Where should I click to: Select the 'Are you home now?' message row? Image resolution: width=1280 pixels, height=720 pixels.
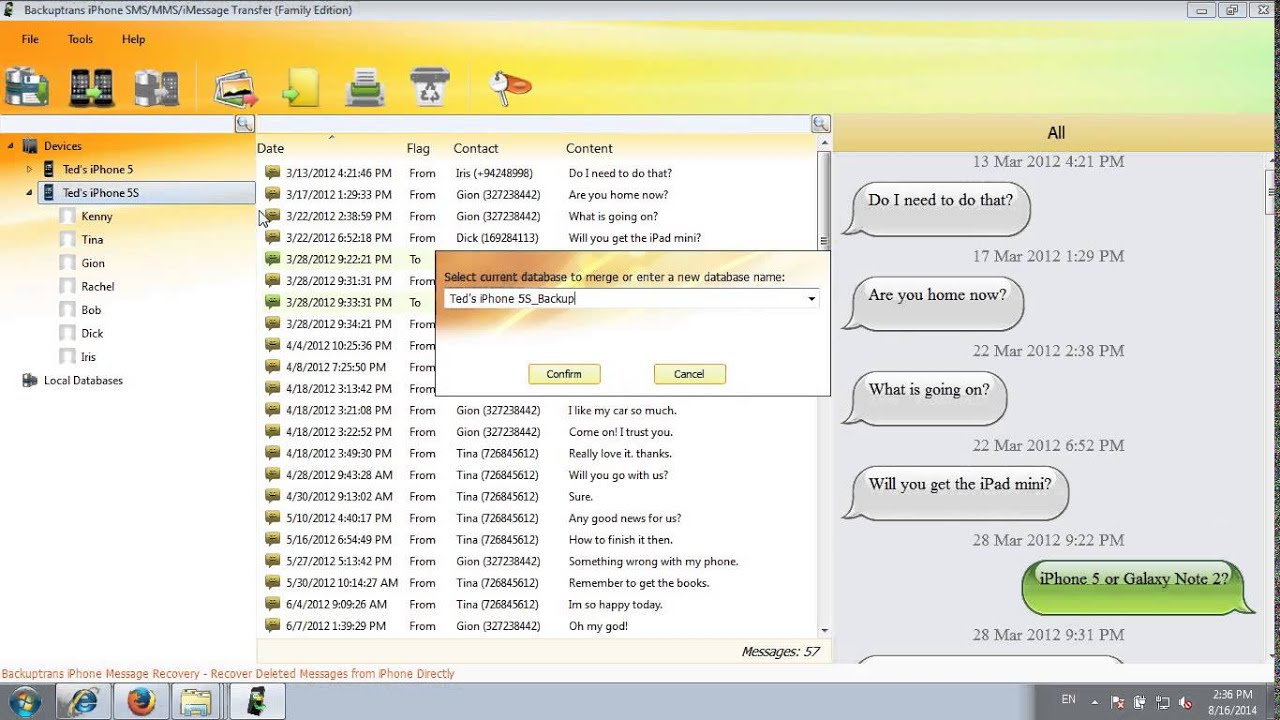(537, 195)
